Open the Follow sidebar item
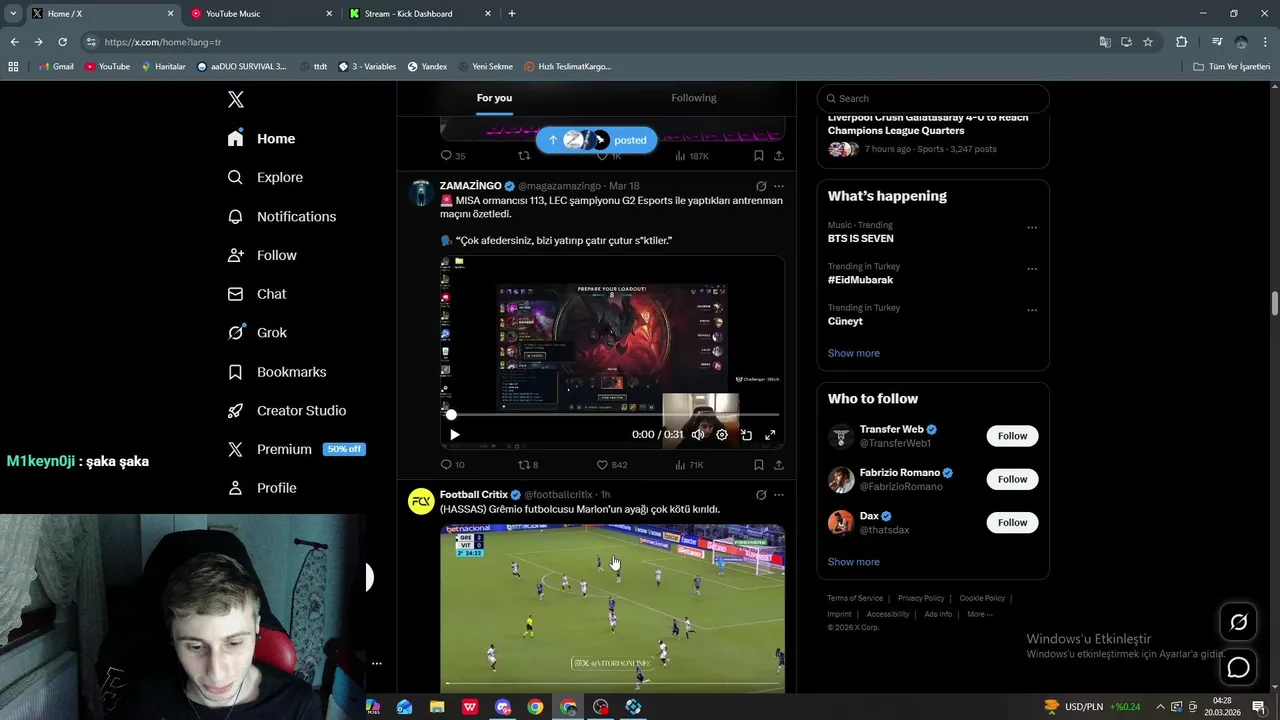 click(262, 255)
